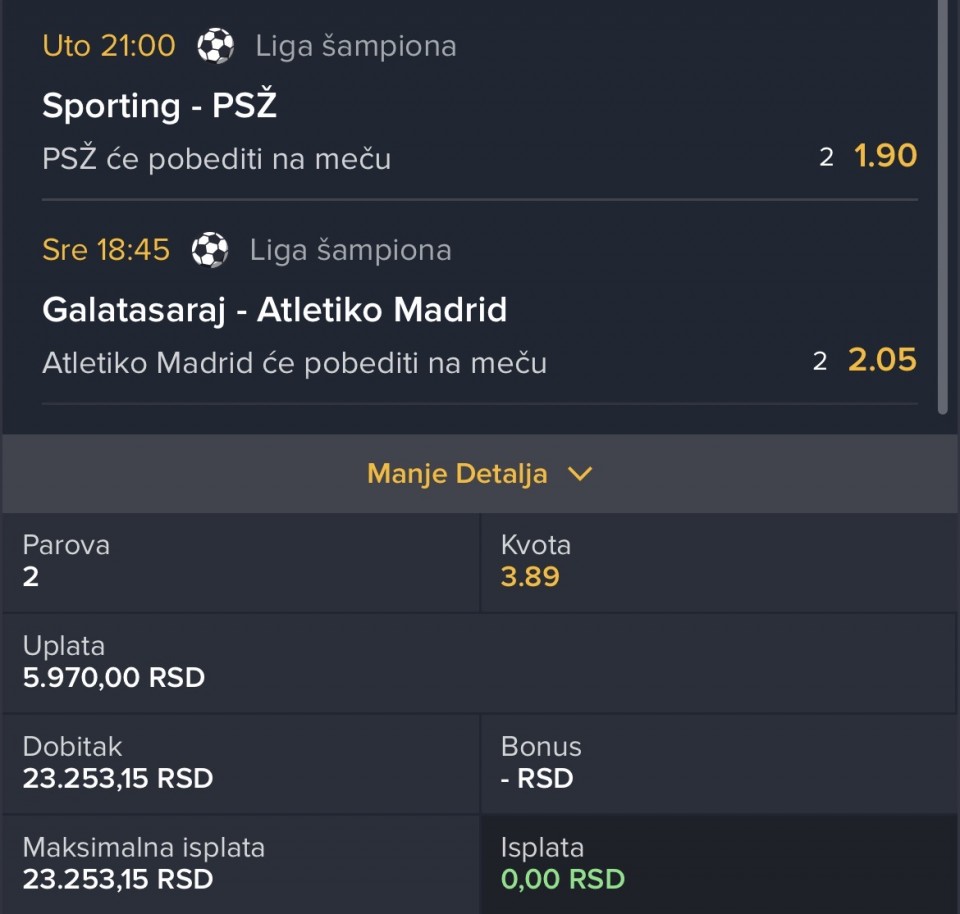
Task: Click the total Kvota value 3.89
Action: tap(530, 577)
